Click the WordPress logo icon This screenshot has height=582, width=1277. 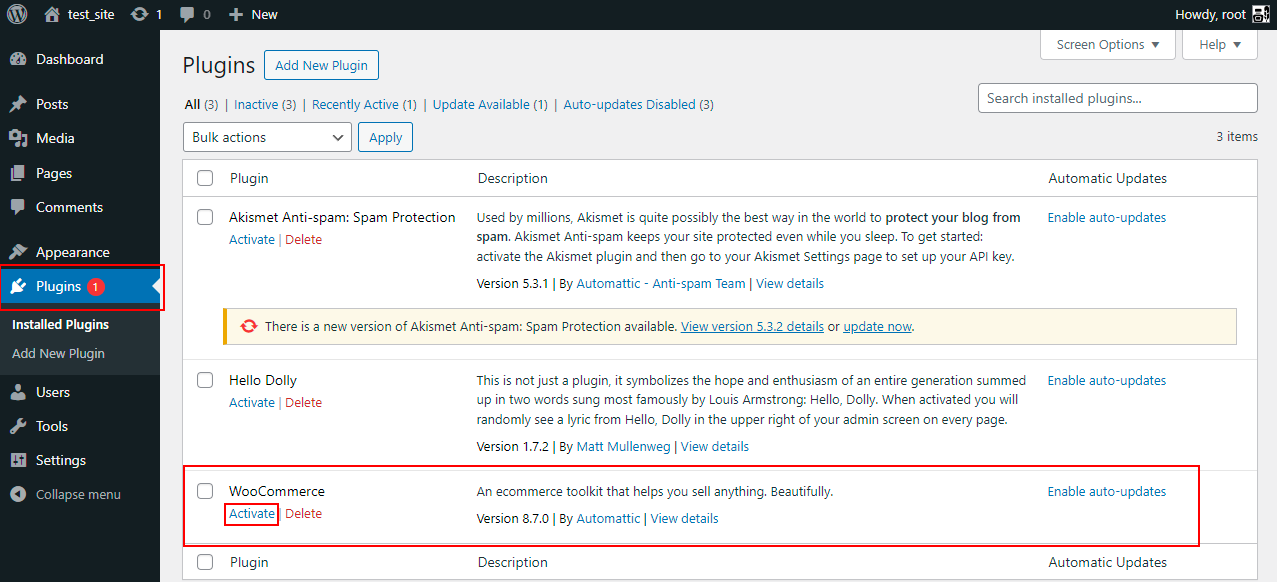(x=17, y=14)
